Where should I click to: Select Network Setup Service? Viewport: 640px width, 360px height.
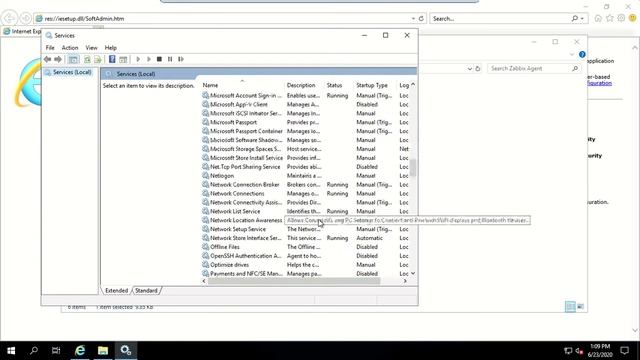coord(305,229)
